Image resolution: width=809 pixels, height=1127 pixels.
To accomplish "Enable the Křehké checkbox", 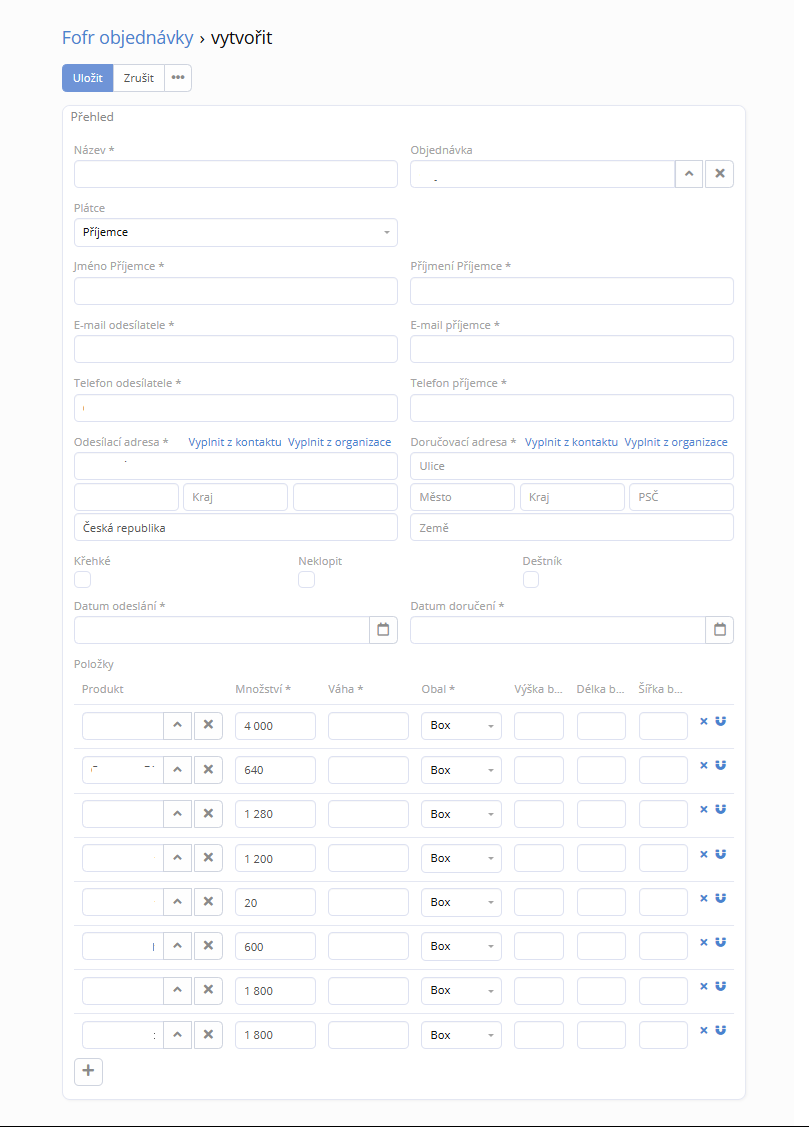I will (x=83, y=580).
